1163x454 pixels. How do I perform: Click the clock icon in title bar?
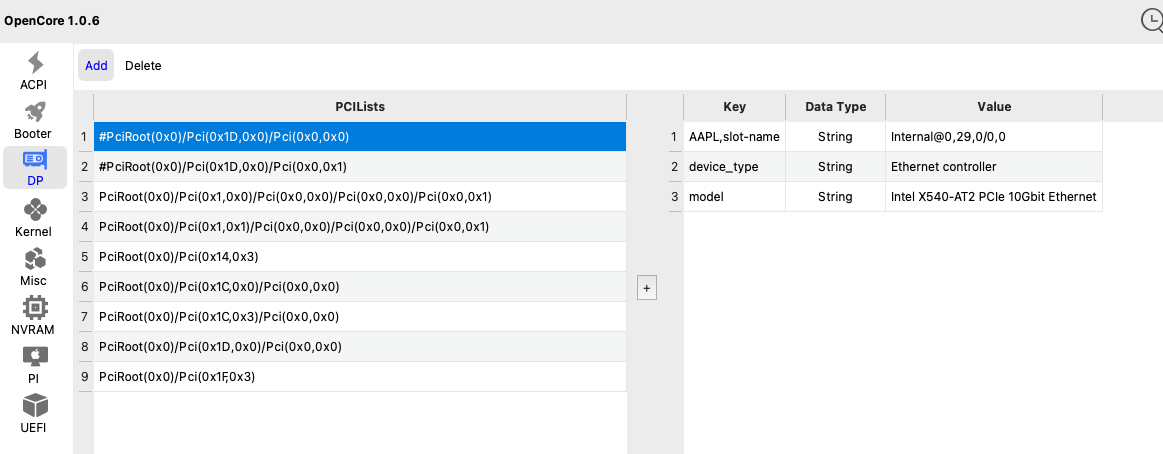tap(1152, 20)
